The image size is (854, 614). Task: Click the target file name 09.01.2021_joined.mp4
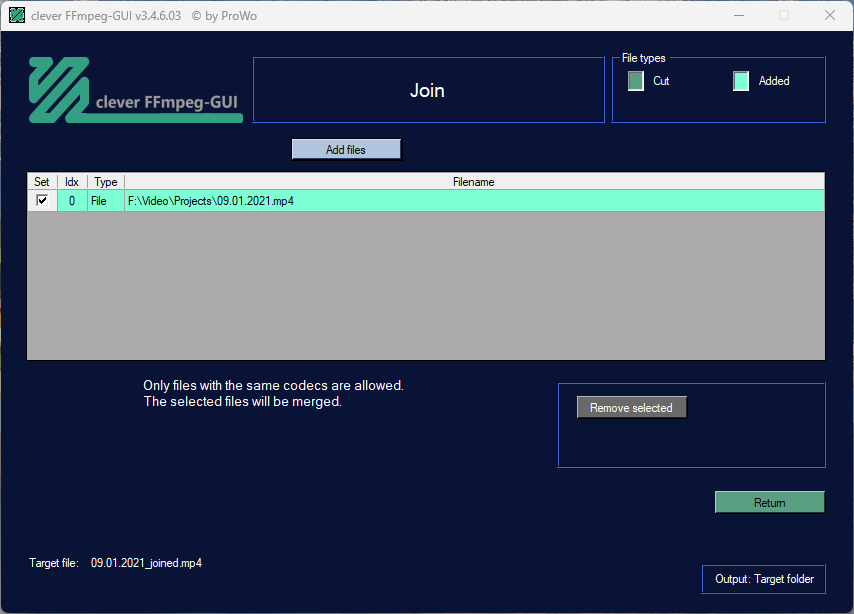click(147, 563)
